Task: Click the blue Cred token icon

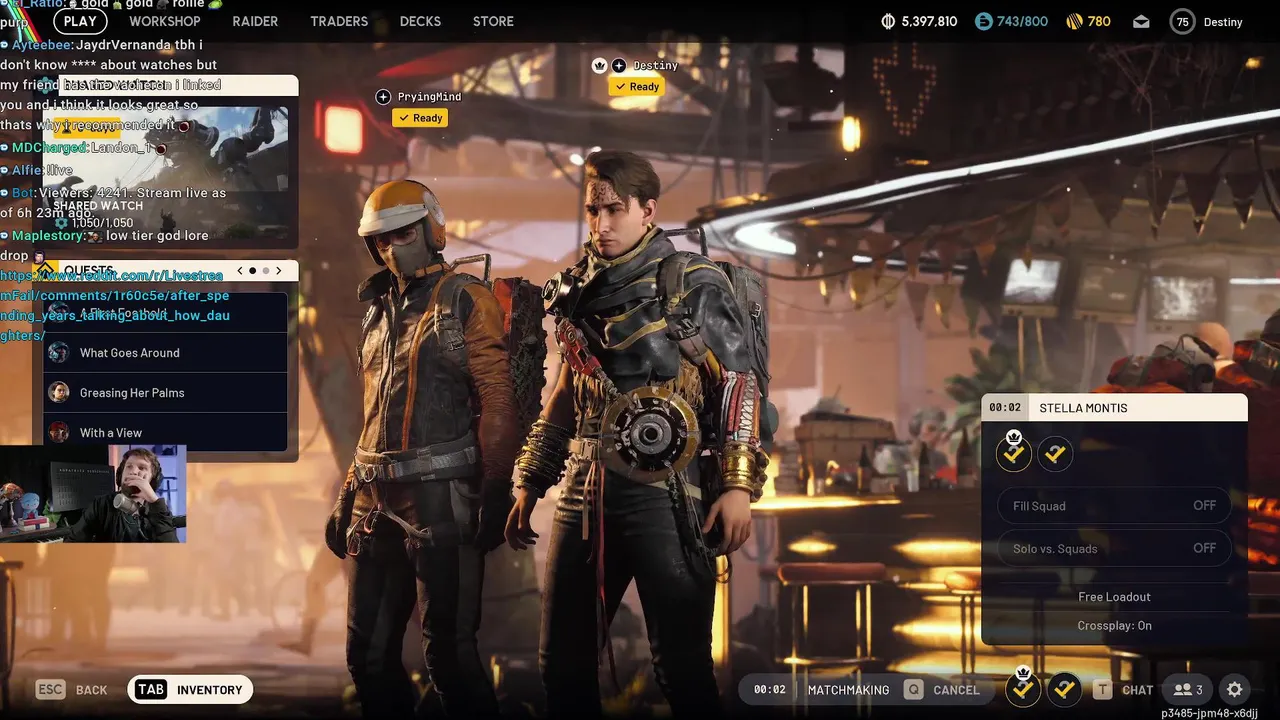Action: (x=984, y=21)
